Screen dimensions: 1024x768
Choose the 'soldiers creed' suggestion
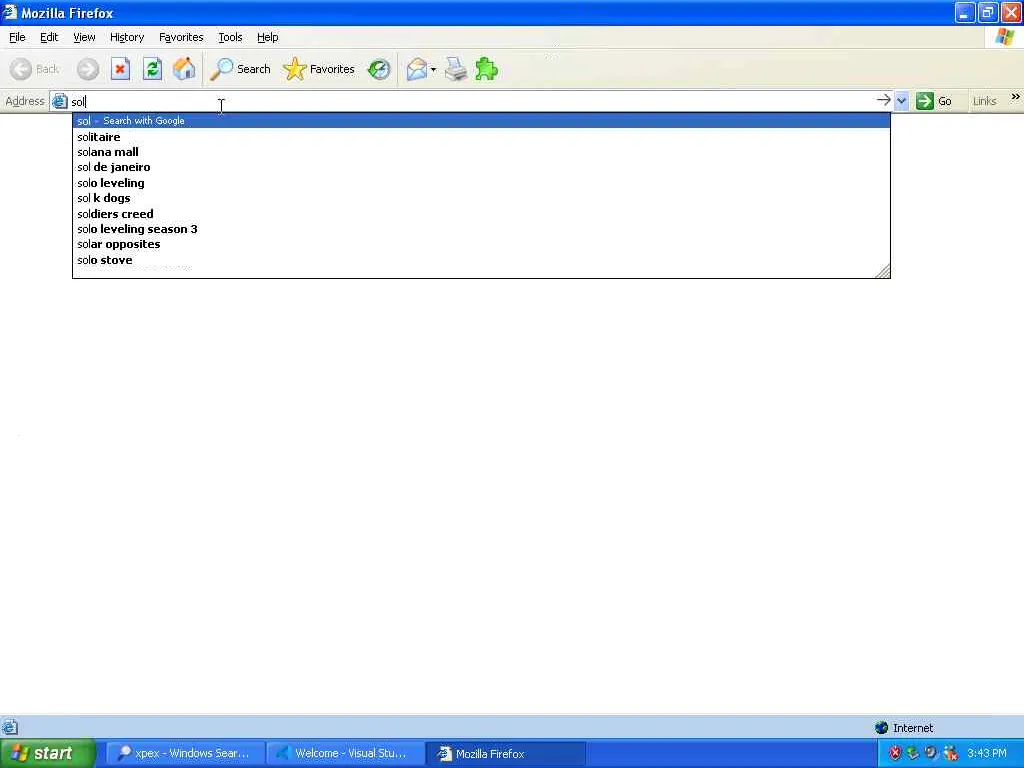pos(481,214)
